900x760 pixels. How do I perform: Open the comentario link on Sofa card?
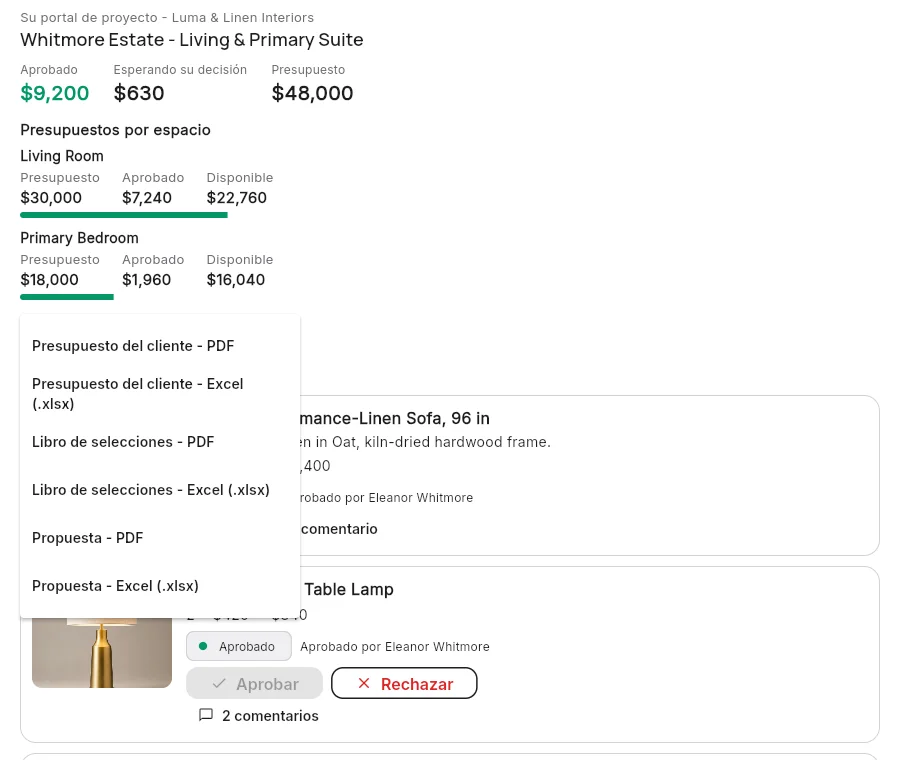pos(339,529)
